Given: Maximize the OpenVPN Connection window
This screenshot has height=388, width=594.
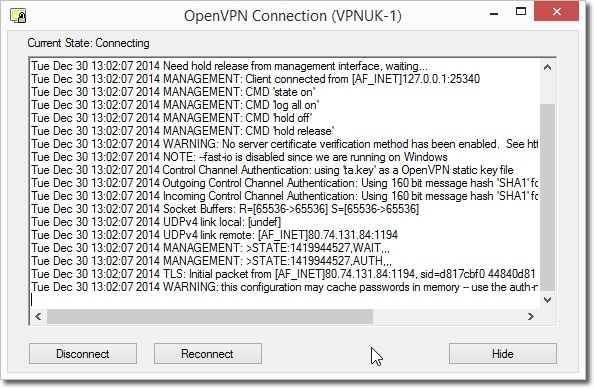Looking at the screenshot, I should pyautogui.click(x=521, y=11).
